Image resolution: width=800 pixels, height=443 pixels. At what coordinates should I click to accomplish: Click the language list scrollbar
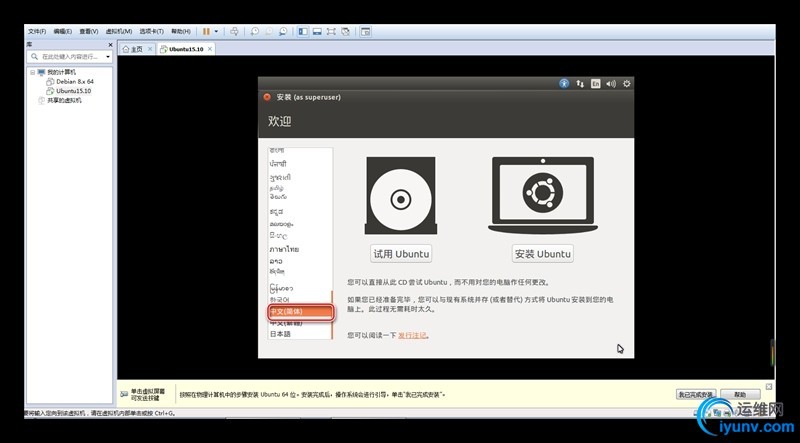point(332,315)
